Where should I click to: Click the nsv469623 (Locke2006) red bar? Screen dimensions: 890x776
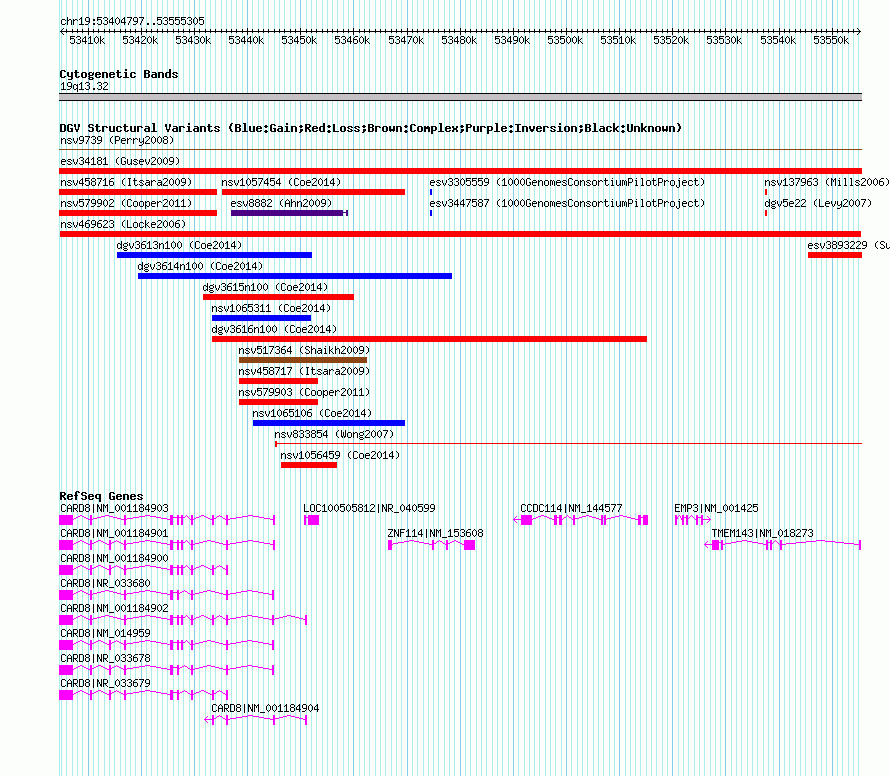(460, 234)
